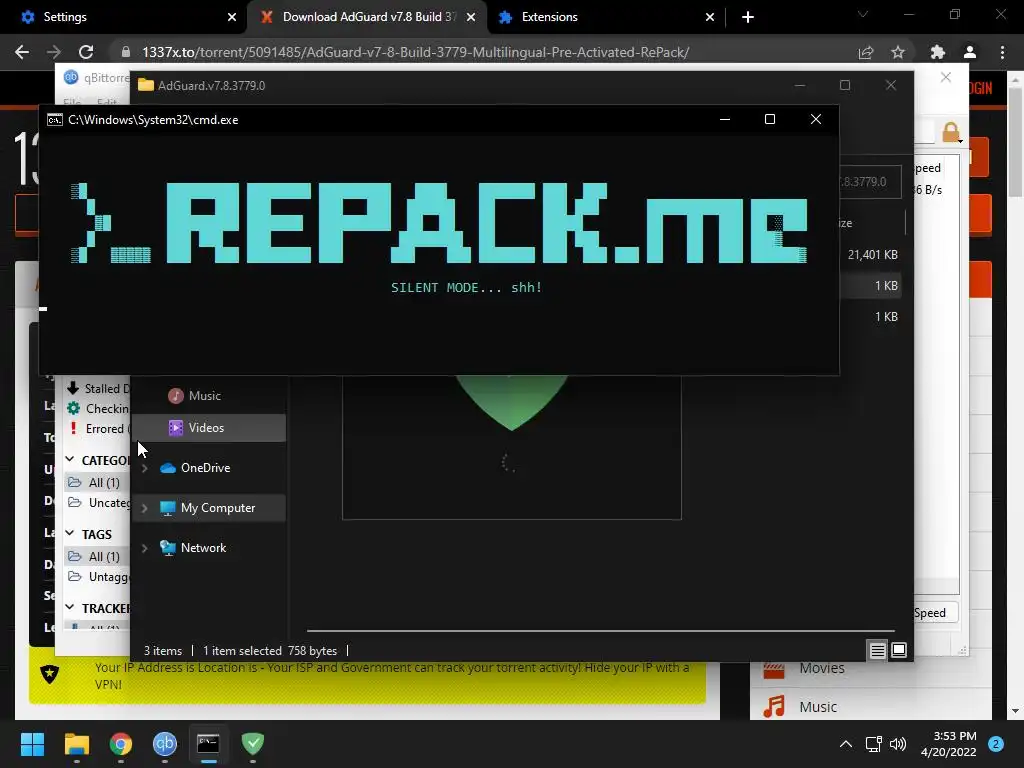The height and width of the screenshot is (768, 1024).
Task: Select Untagged filter in qBittorrent
Action: [x=99, y=577]
